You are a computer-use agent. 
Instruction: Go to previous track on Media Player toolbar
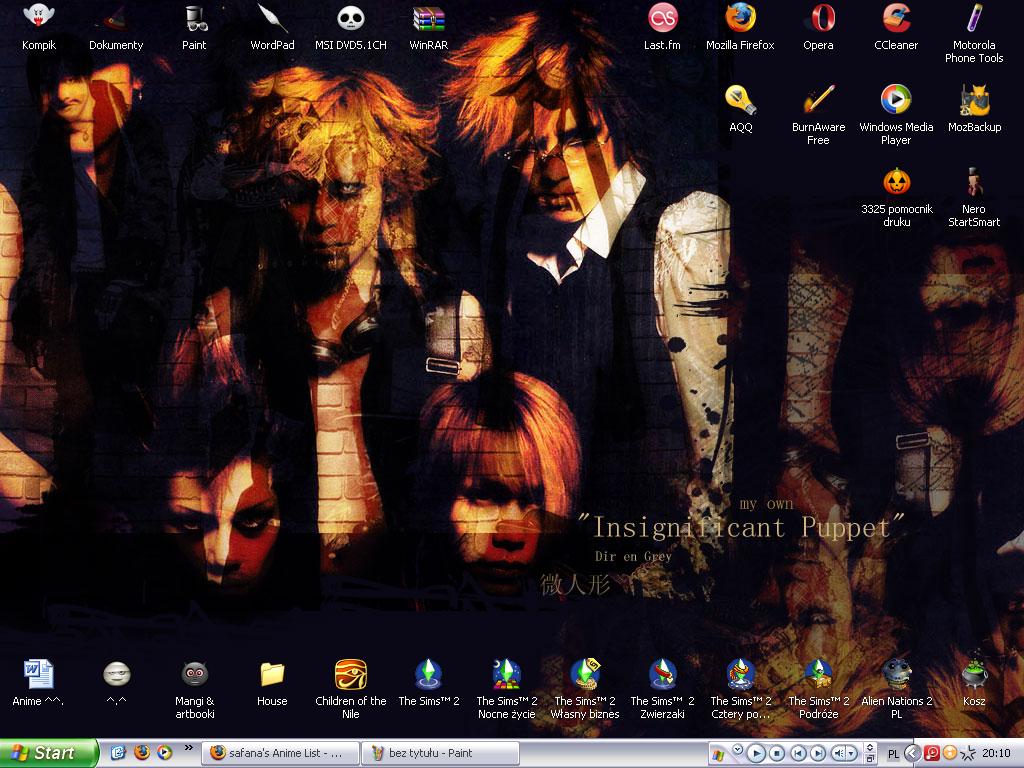click(x=798, y=753)
